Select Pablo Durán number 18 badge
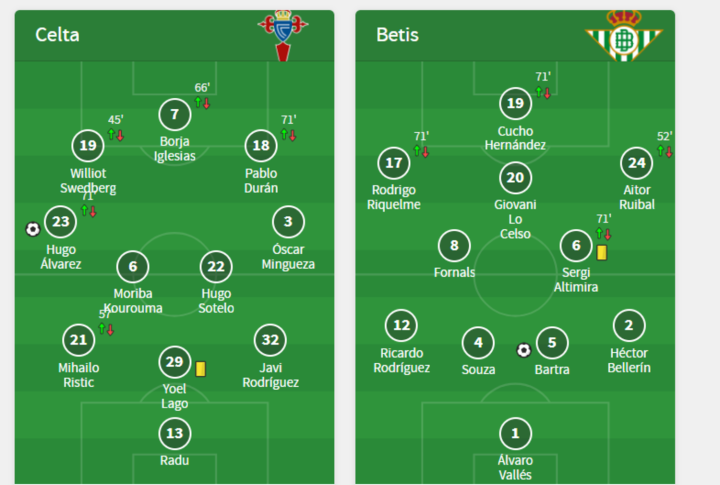Screen dimensions: 720x485 click(x=261, y=146)
